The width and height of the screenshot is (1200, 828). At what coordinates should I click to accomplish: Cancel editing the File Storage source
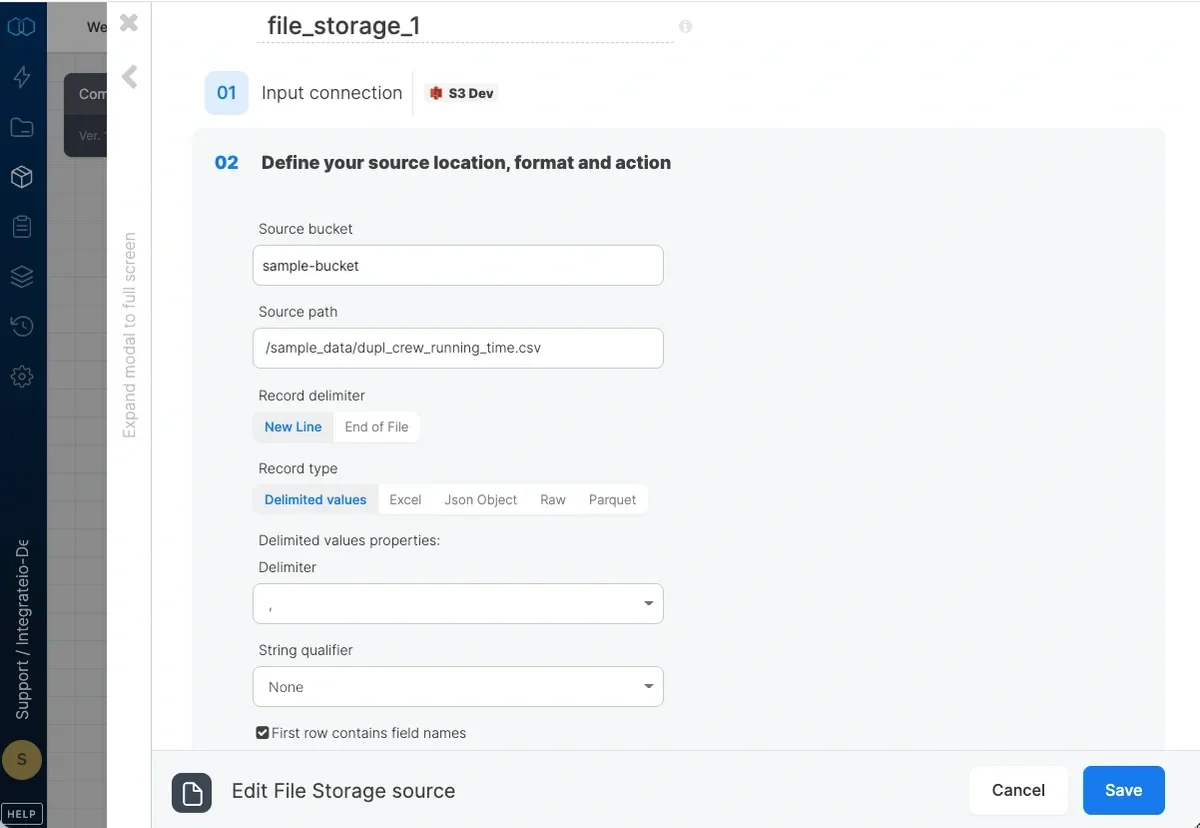click(x=1018, y=790)
